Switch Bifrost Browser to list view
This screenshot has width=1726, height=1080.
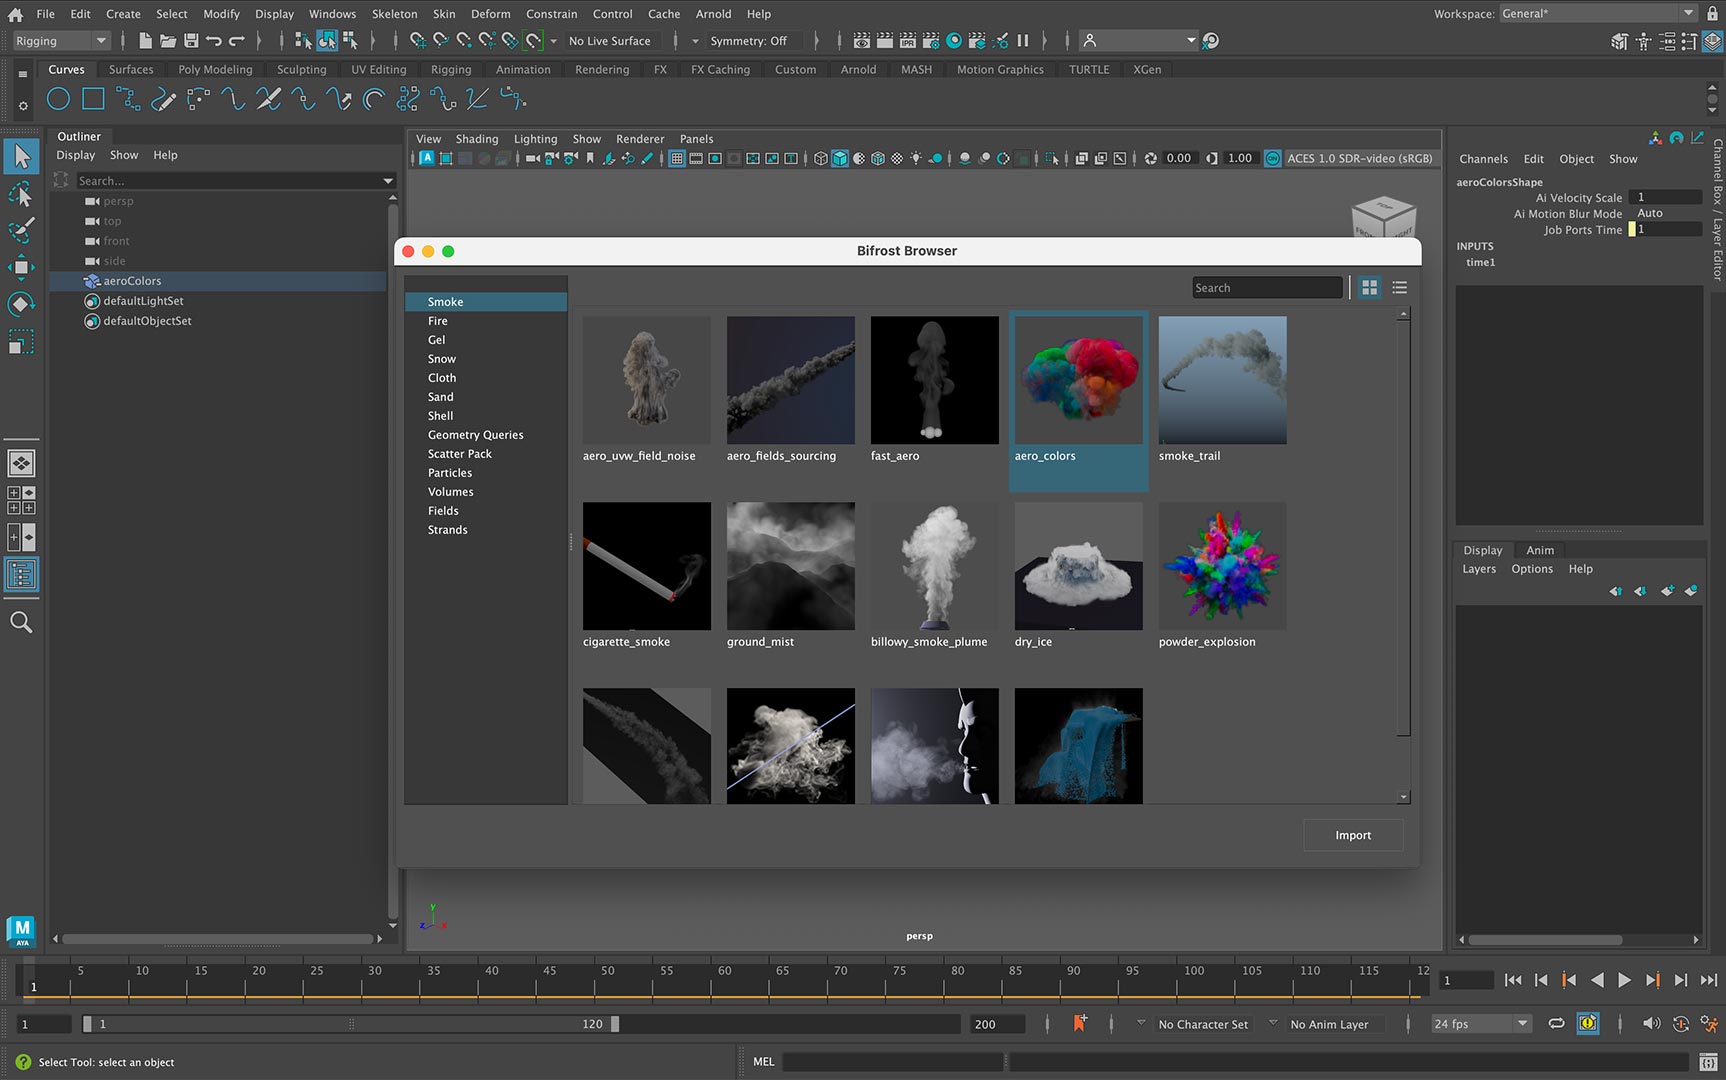1399,288
